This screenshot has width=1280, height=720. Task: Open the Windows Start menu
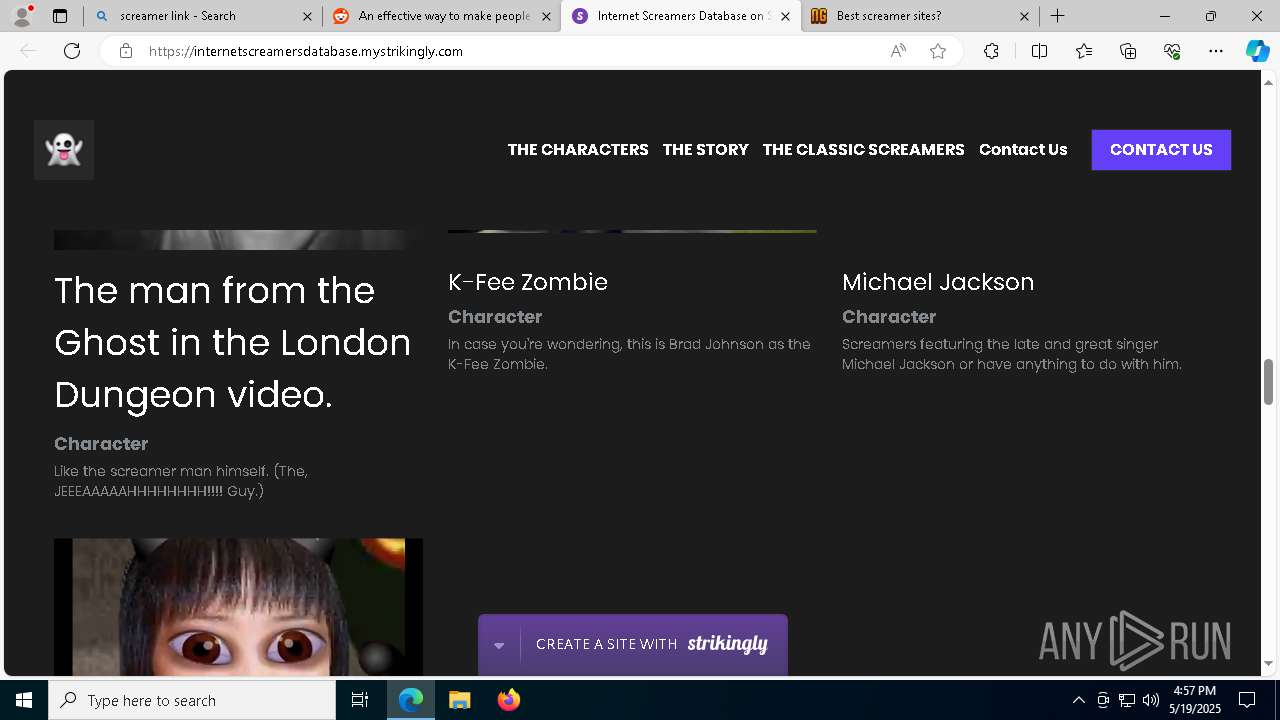click(24, 700)
